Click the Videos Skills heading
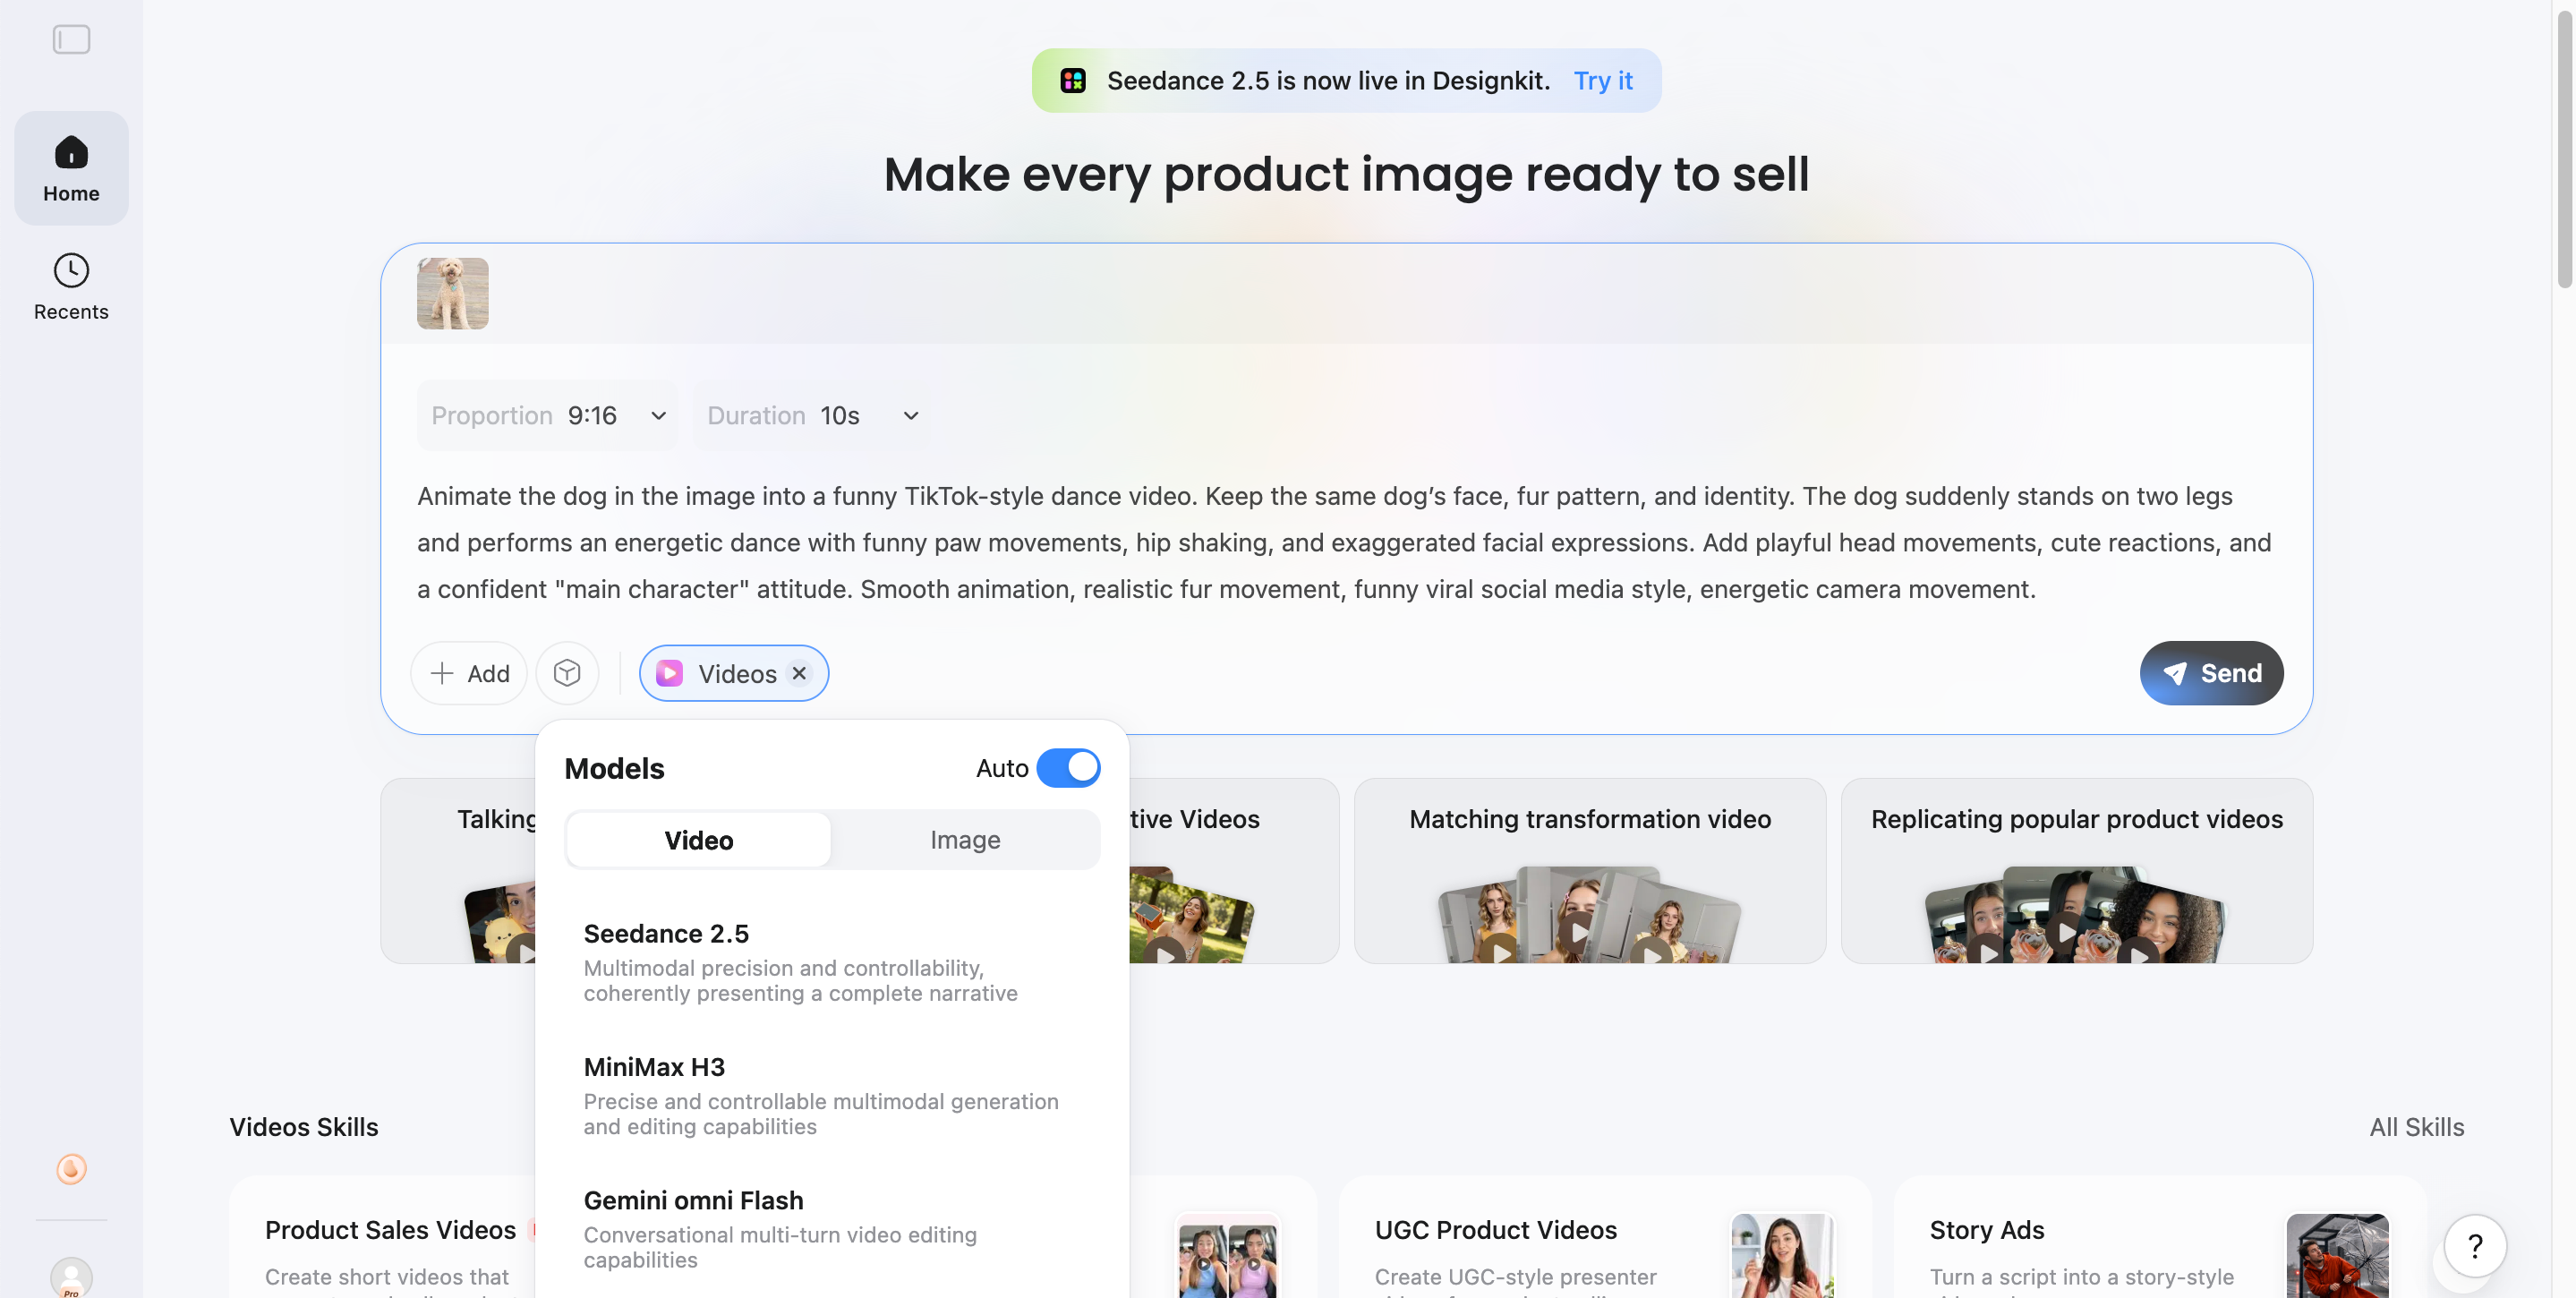 [x=303, y=1127]
